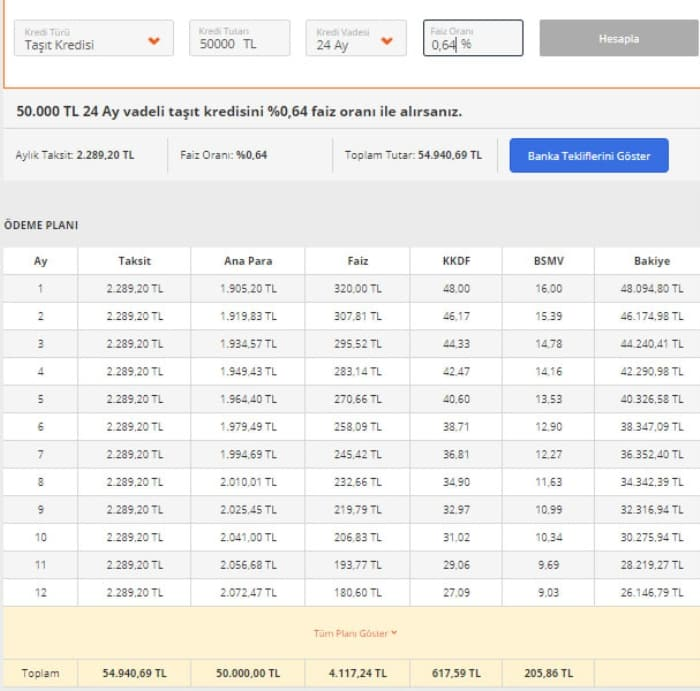Expand the Kredi Vadesi 24 Ay dropdown
Image resolution: width=700 pixels, height=691 pixels.
[x=355, y=39]
